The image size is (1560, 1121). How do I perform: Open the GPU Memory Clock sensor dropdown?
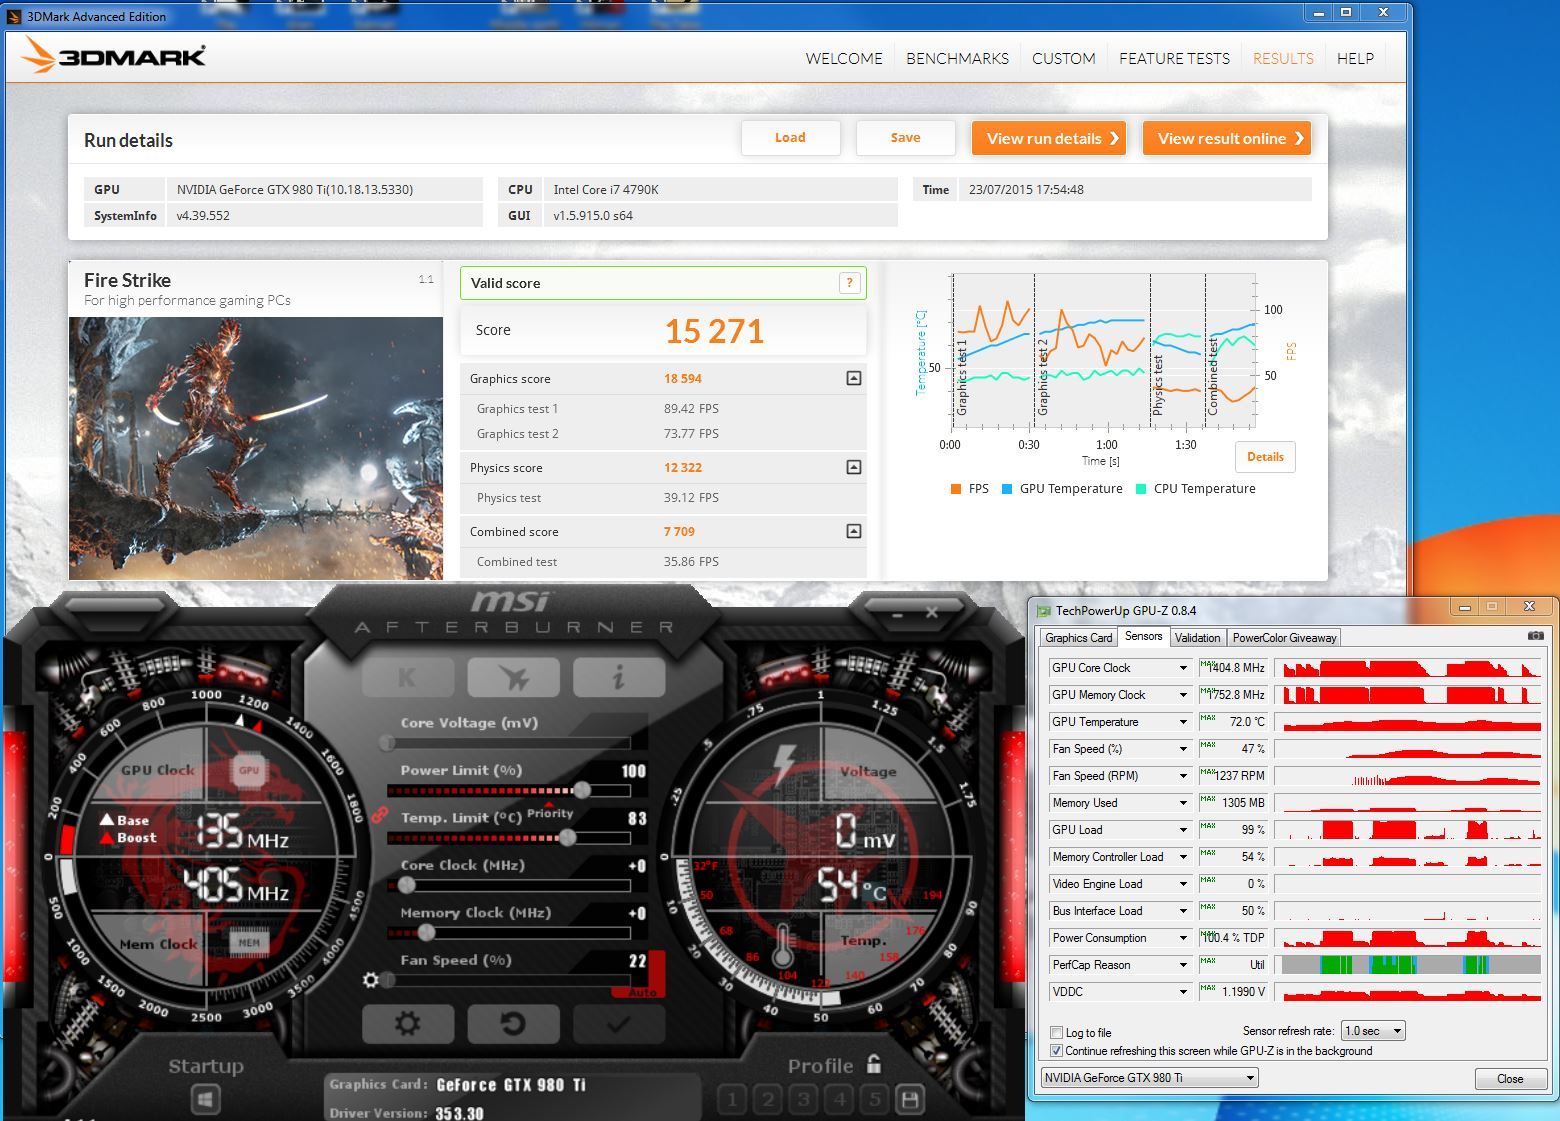pos(1183,695)
